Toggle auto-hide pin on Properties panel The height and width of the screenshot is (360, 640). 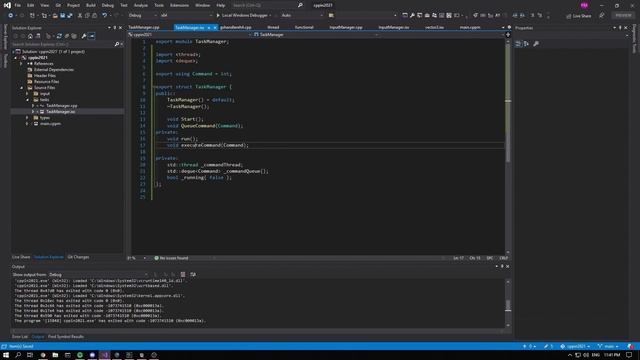(620, 28)
